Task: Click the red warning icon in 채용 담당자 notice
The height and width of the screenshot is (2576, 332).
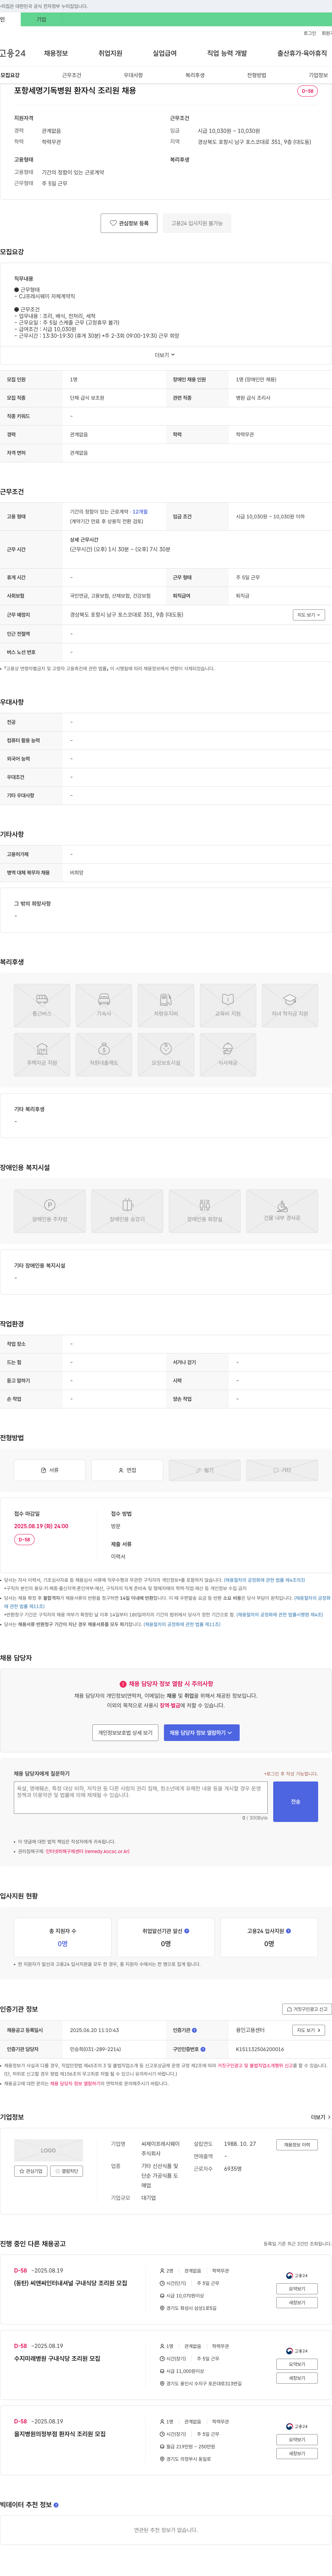Action: (x=123, y=1684)
